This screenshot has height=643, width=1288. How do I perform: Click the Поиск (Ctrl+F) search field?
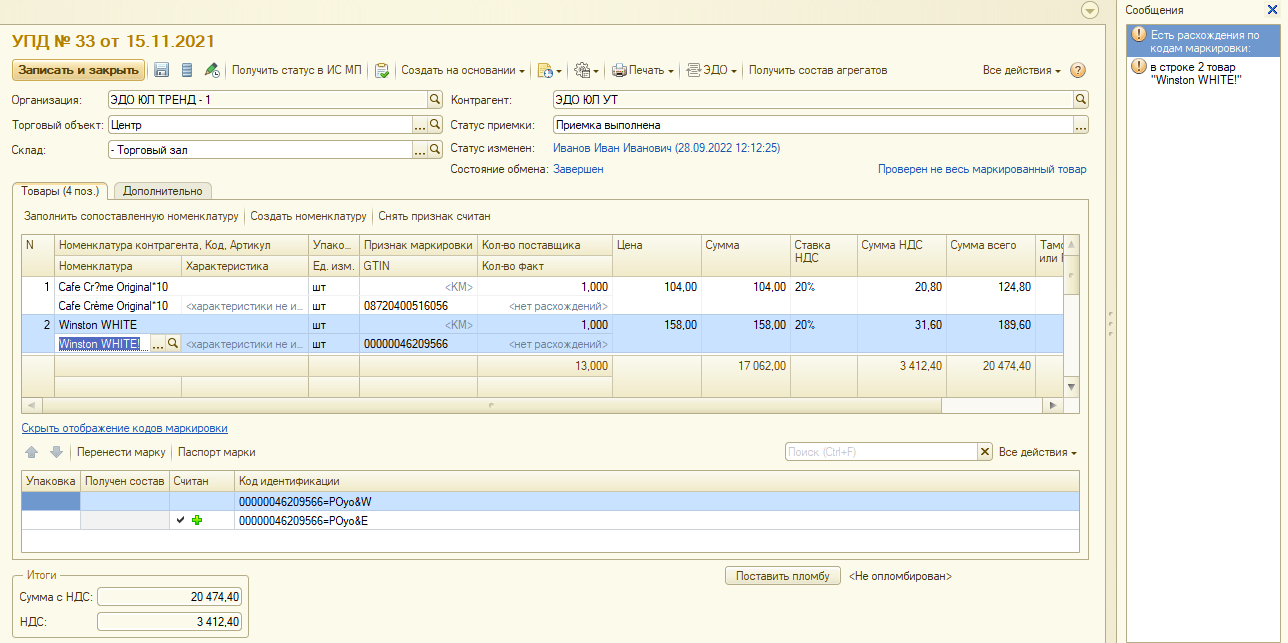click(880, 452)
